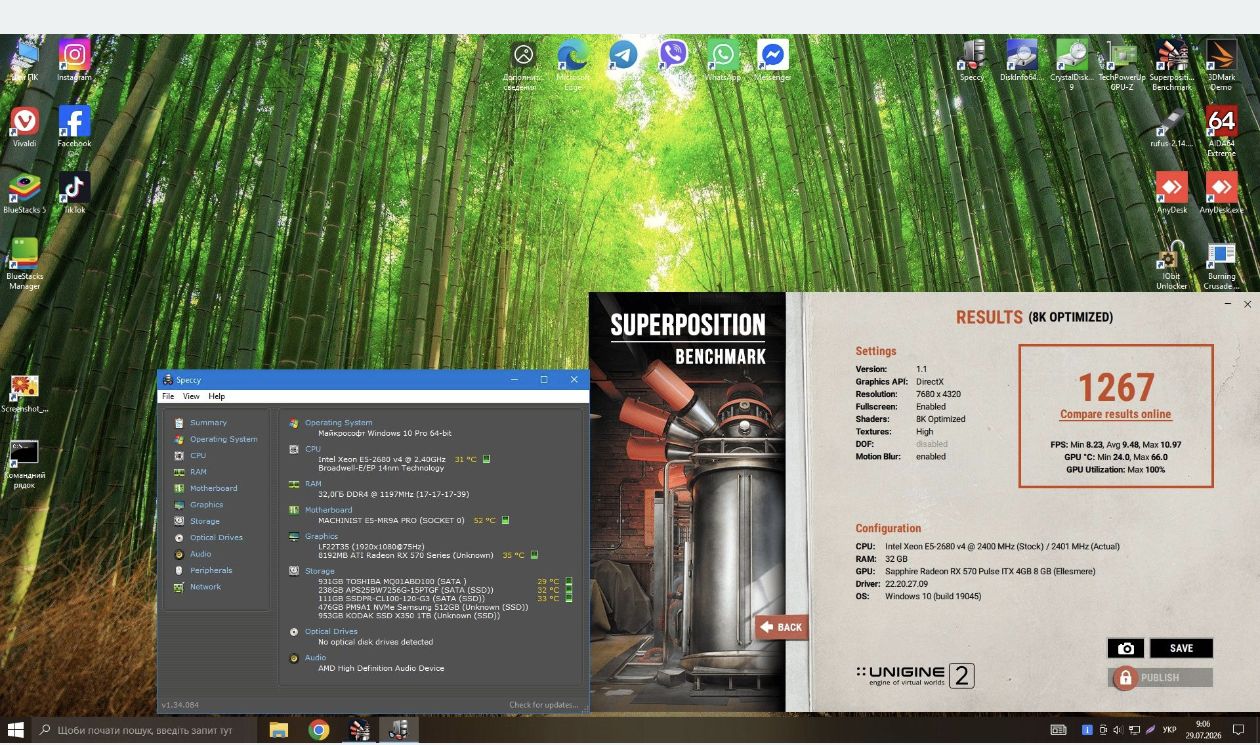Click the Facebook desktop shortcut

tap(74, 127)
